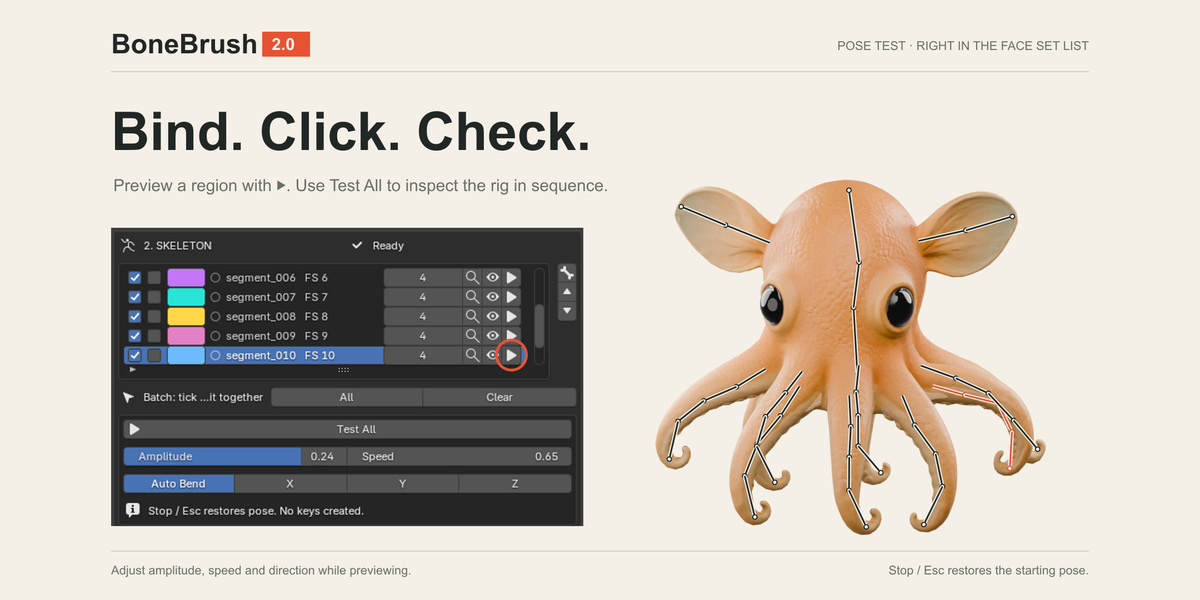The height and width of the screenshot is (600, 1200).
Task: Tick the grey batch box for segment_006
Action: coord(154,277)
